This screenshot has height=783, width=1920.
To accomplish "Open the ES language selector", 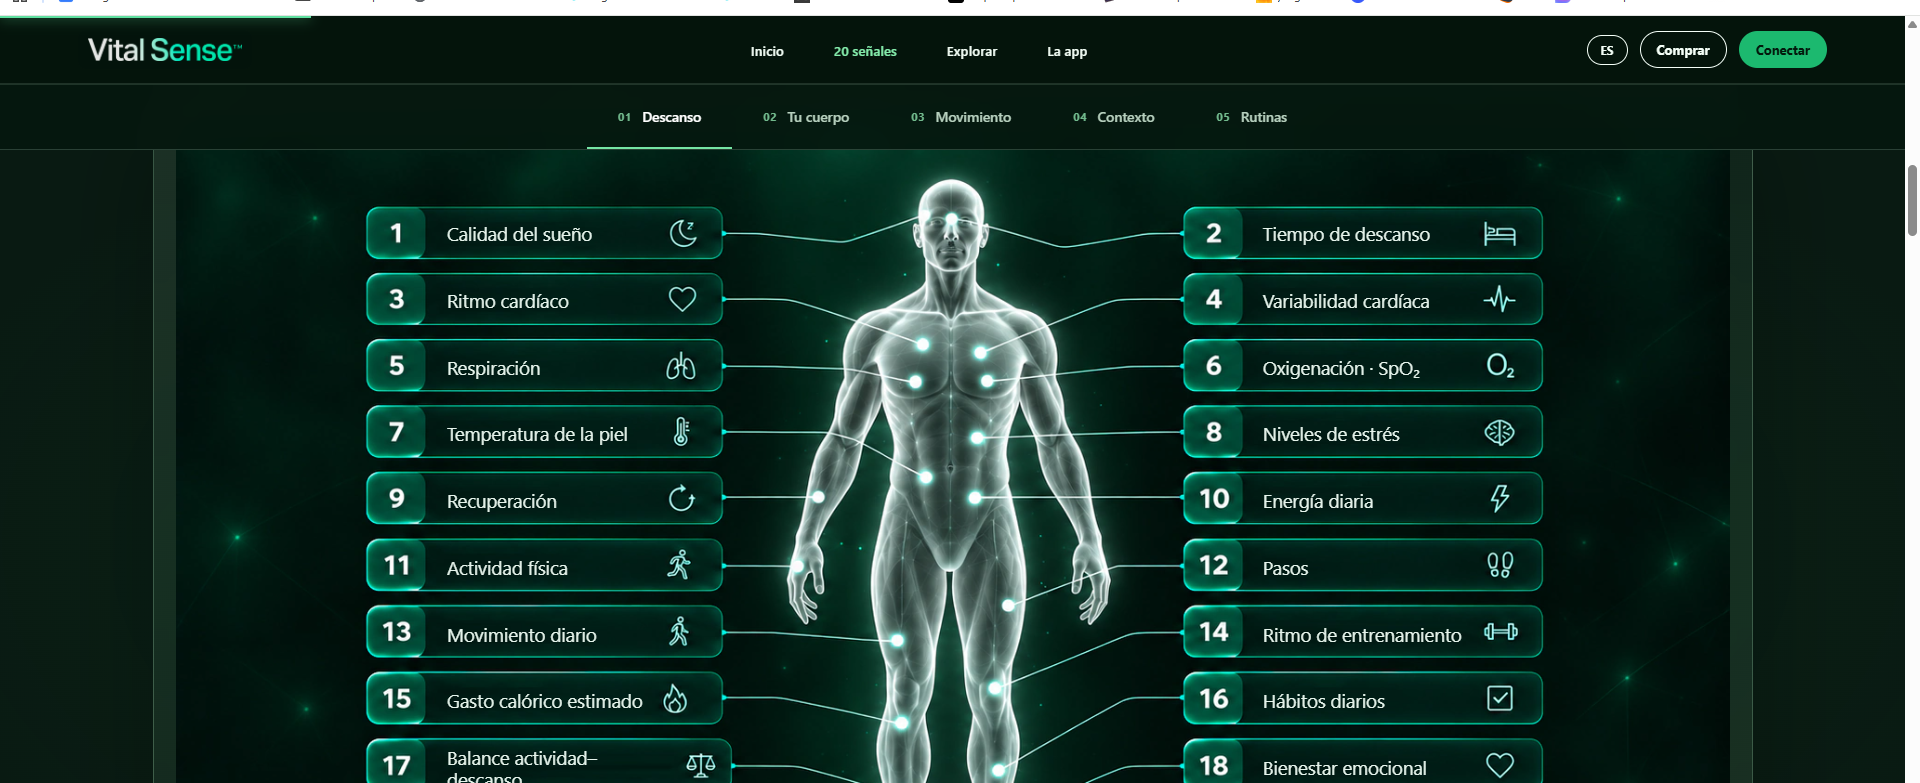I will 1607,50.
